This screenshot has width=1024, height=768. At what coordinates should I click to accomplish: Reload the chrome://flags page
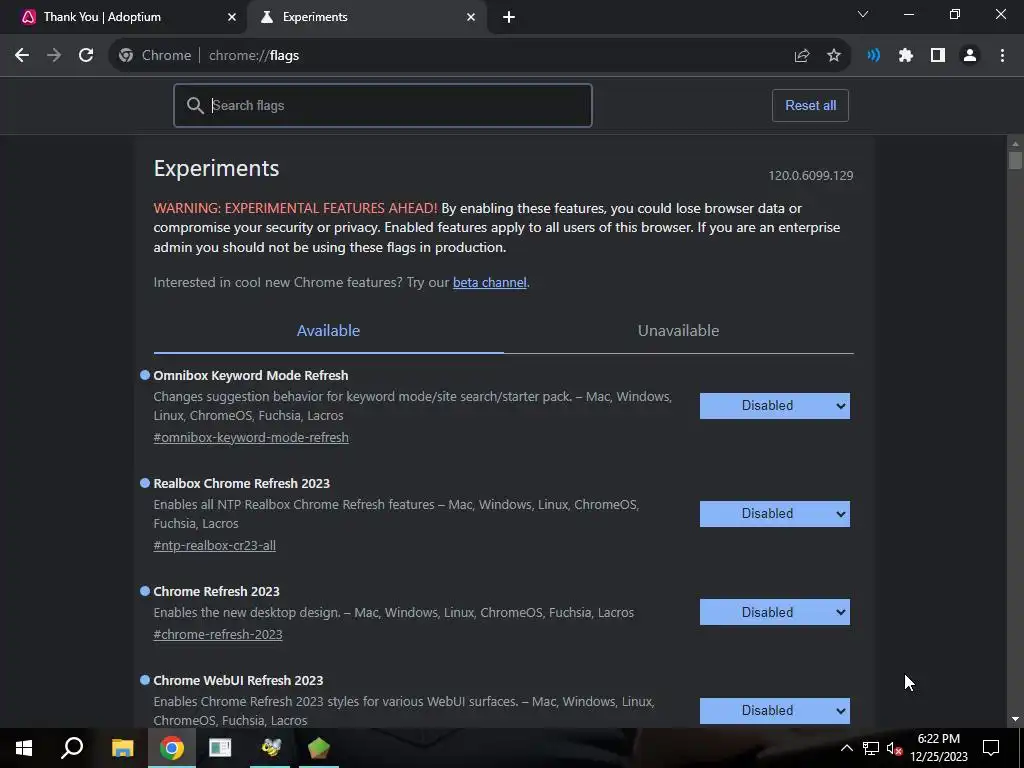(86, 56)
